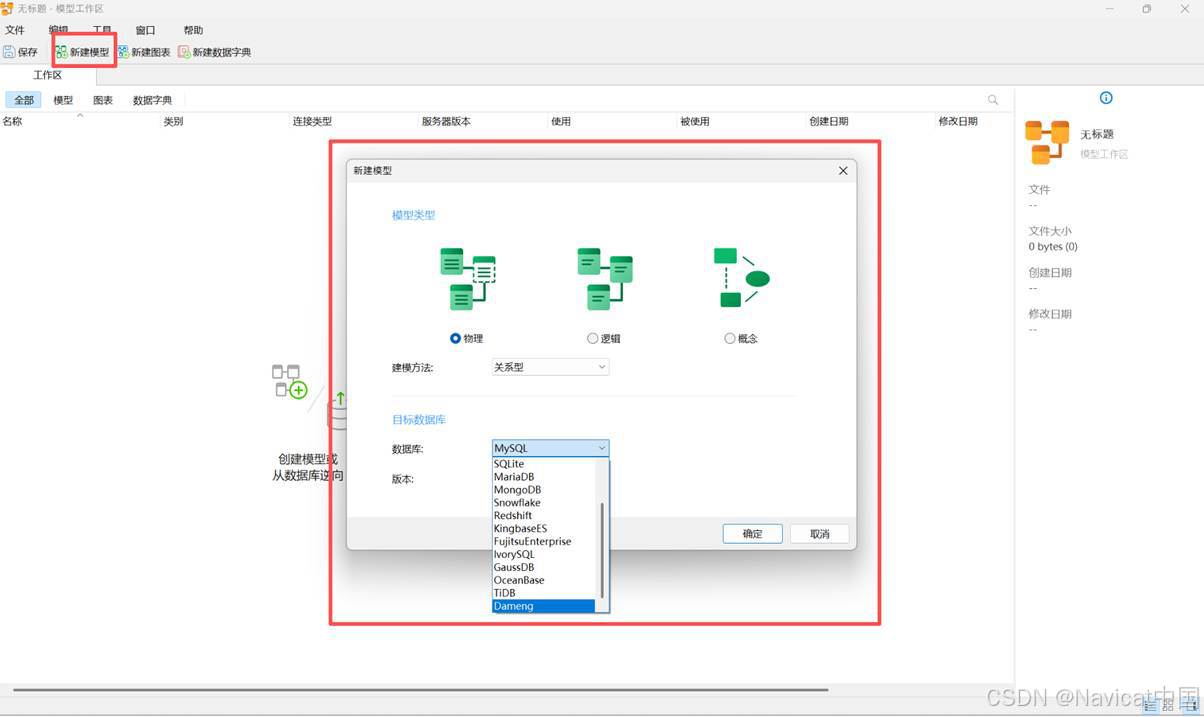Image resolution: width=1204 pixels, height=717 pixels.
Task: Click the 新建模型 toolbar button
Action: 82,52
